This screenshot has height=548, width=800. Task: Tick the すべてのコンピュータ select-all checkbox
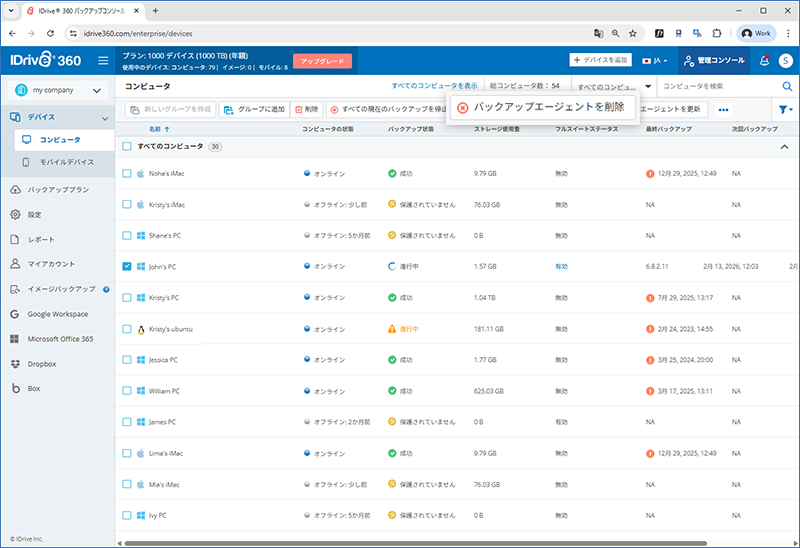[127, 146]
